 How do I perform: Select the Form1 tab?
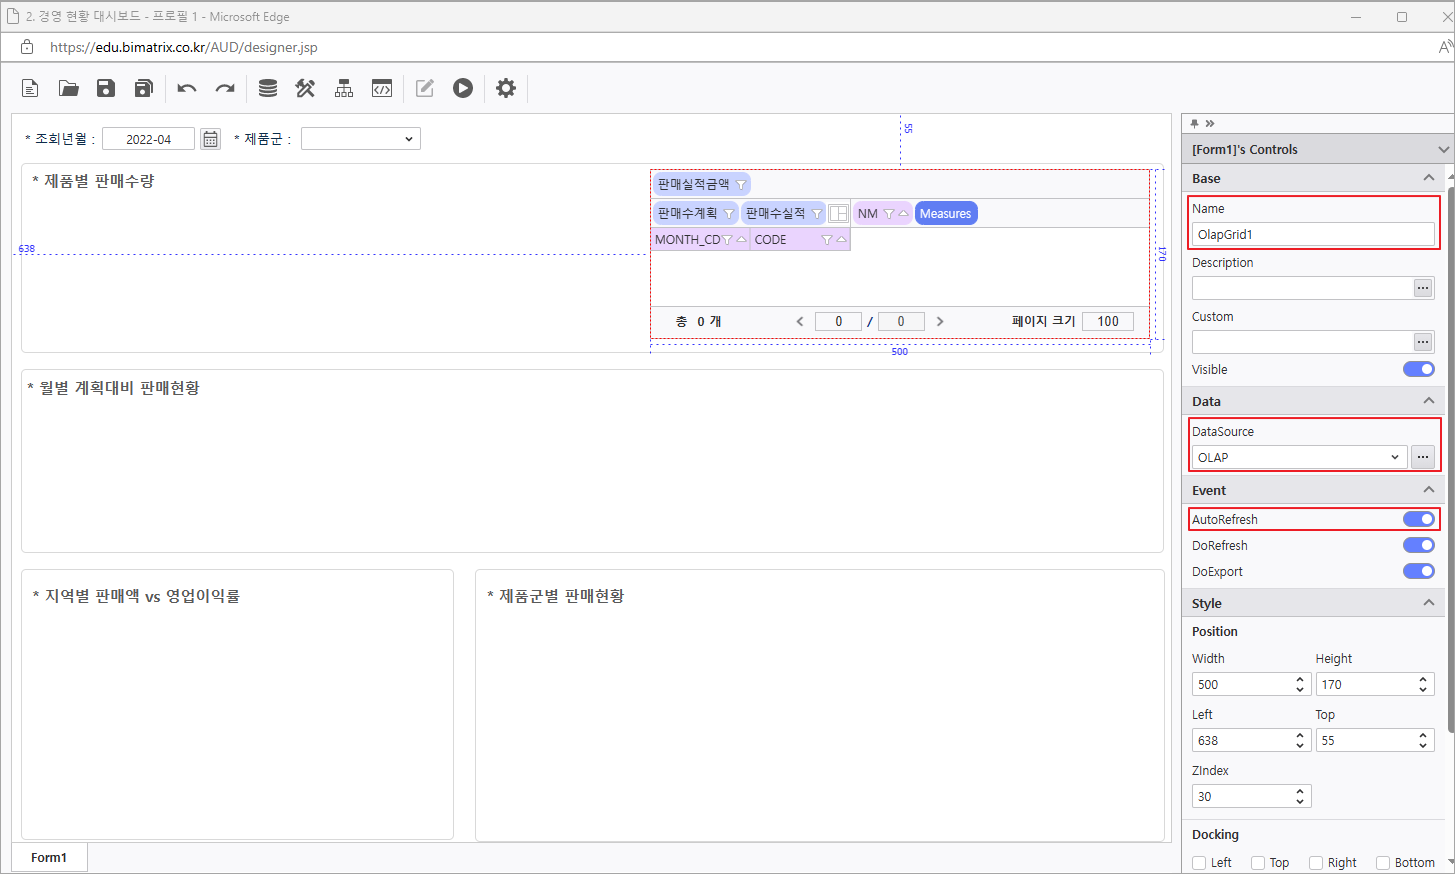point(49,857)
